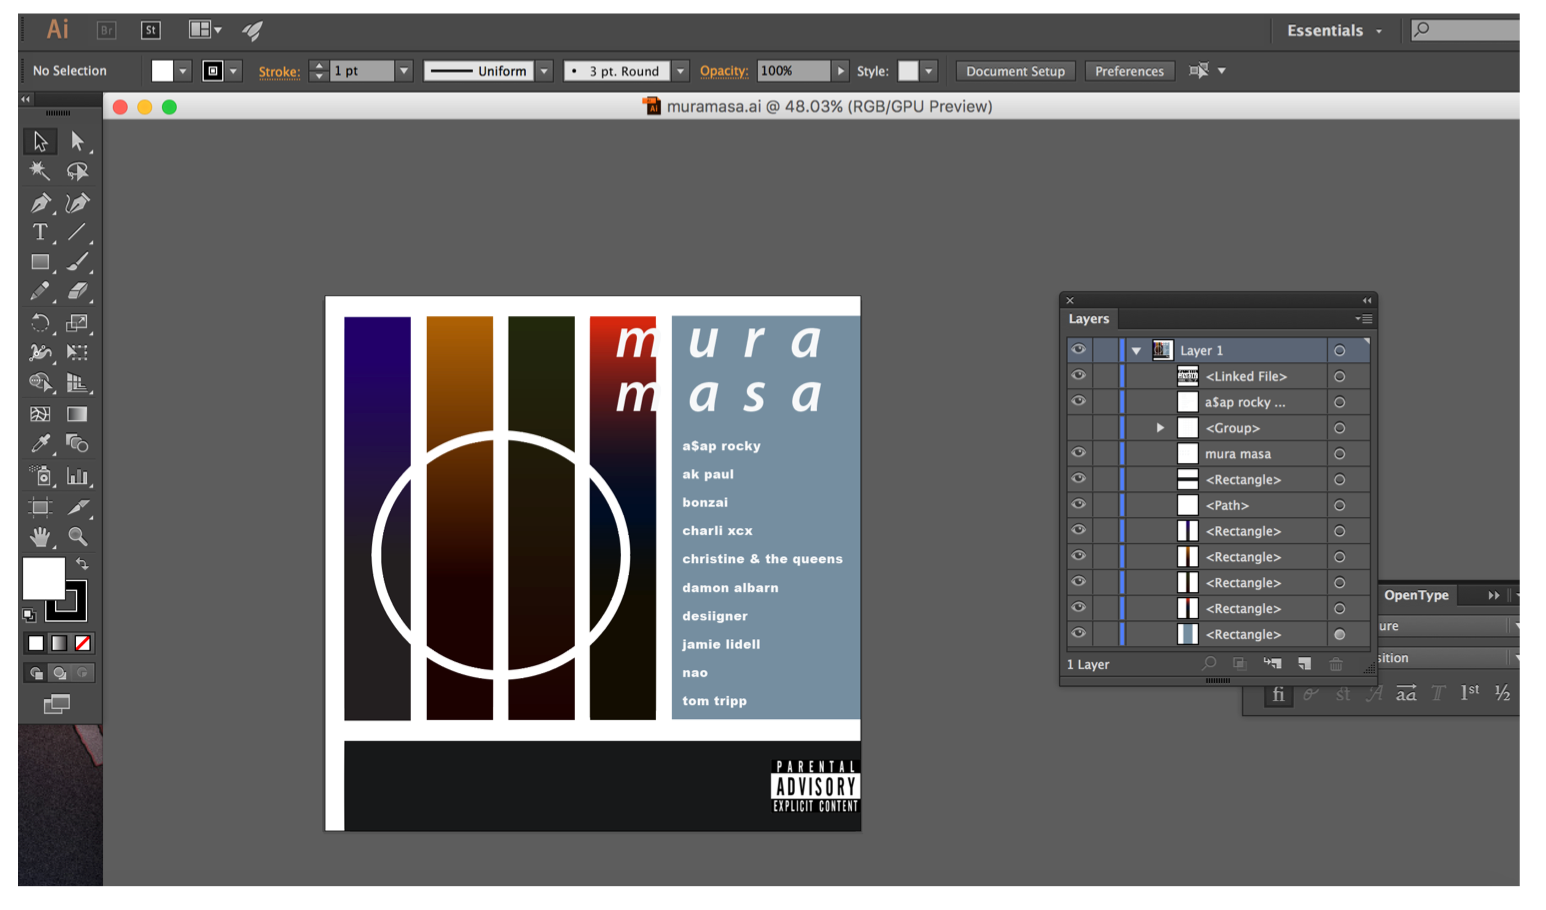Click the Layers panel tab

coord(1089,319)
